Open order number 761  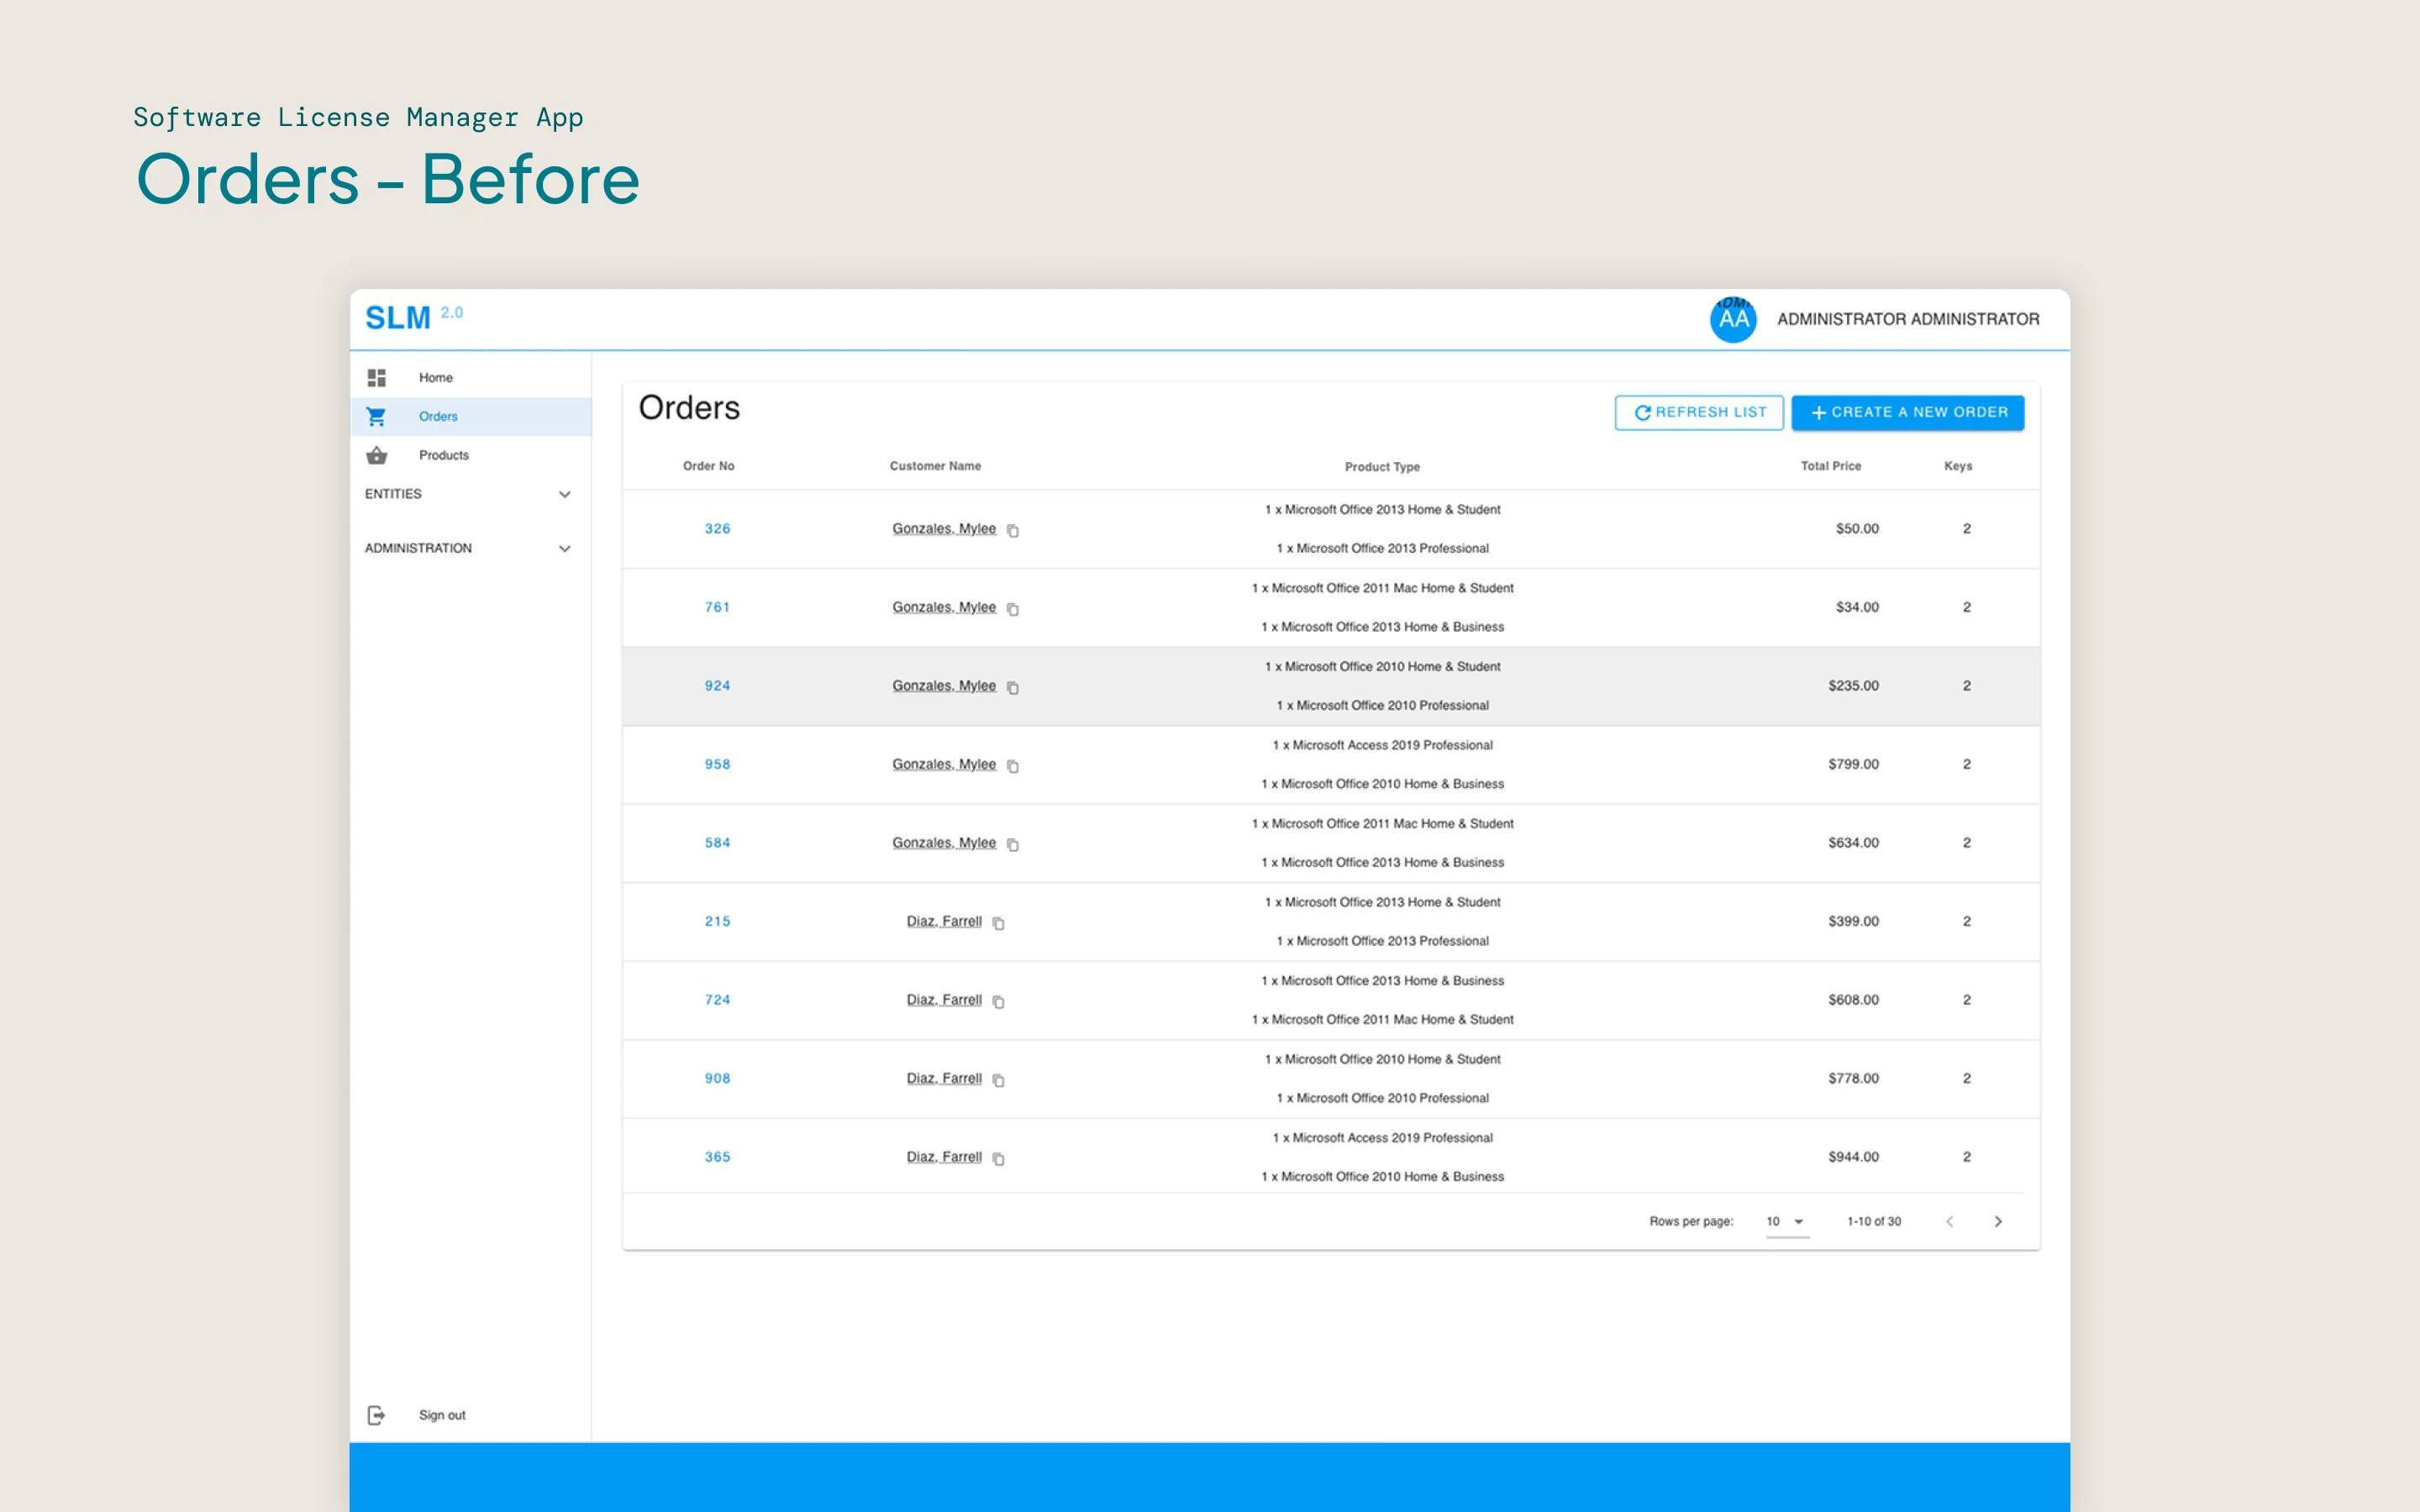tap(717, 607)
